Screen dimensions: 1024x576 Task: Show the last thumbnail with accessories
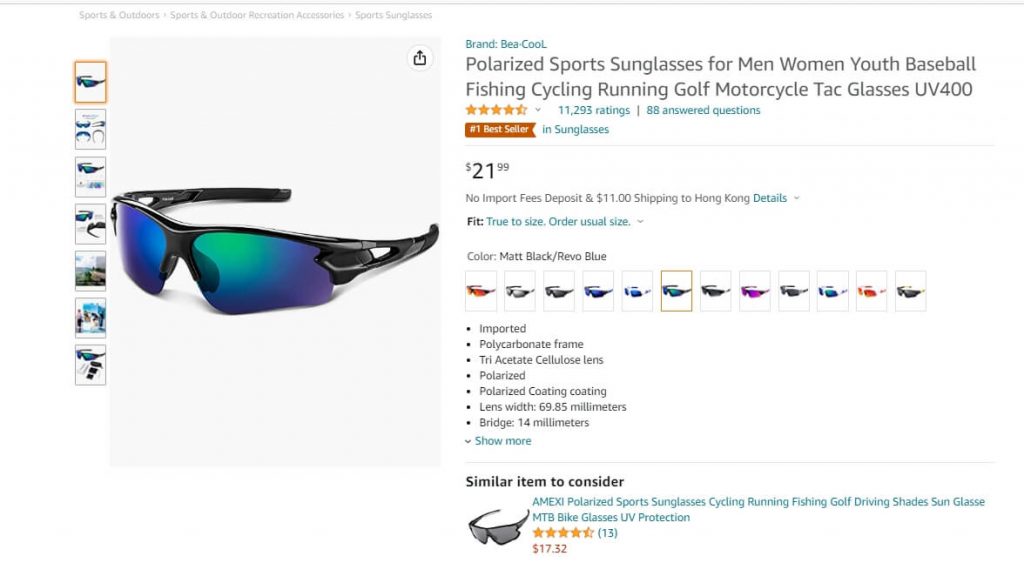coord(90,365)
